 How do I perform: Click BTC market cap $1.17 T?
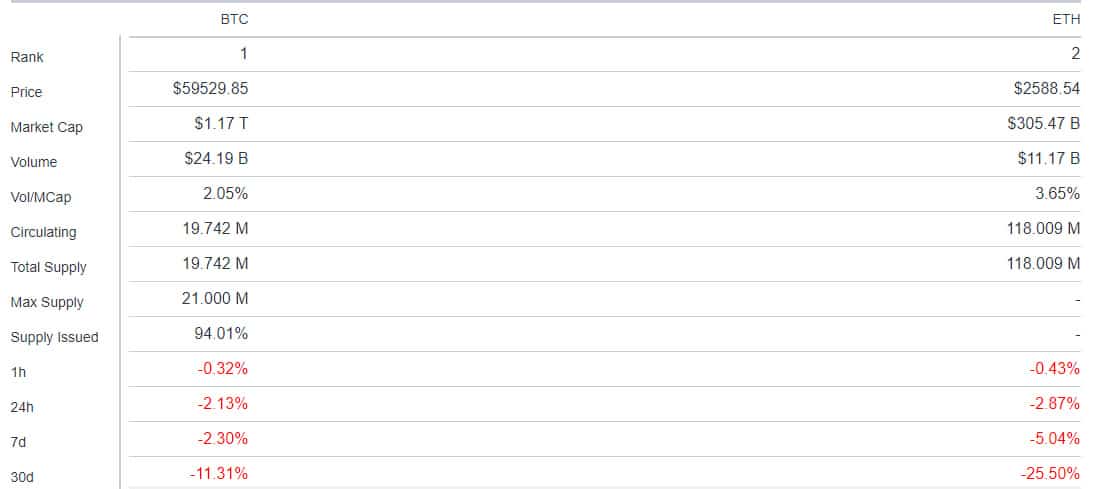pos(221,123)
